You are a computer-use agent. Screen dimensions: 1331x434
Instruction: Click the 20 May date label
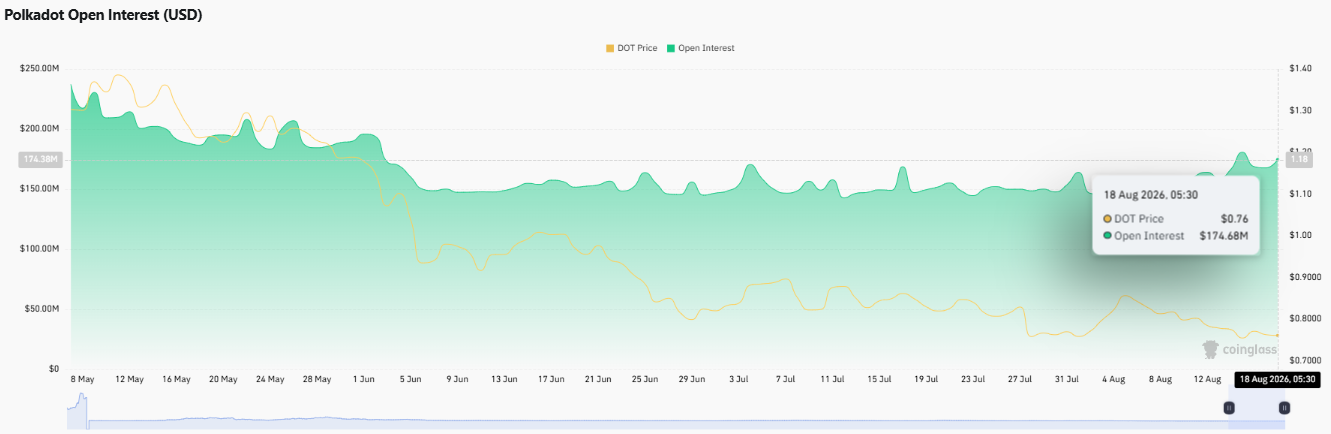click(x=223, y=380)
